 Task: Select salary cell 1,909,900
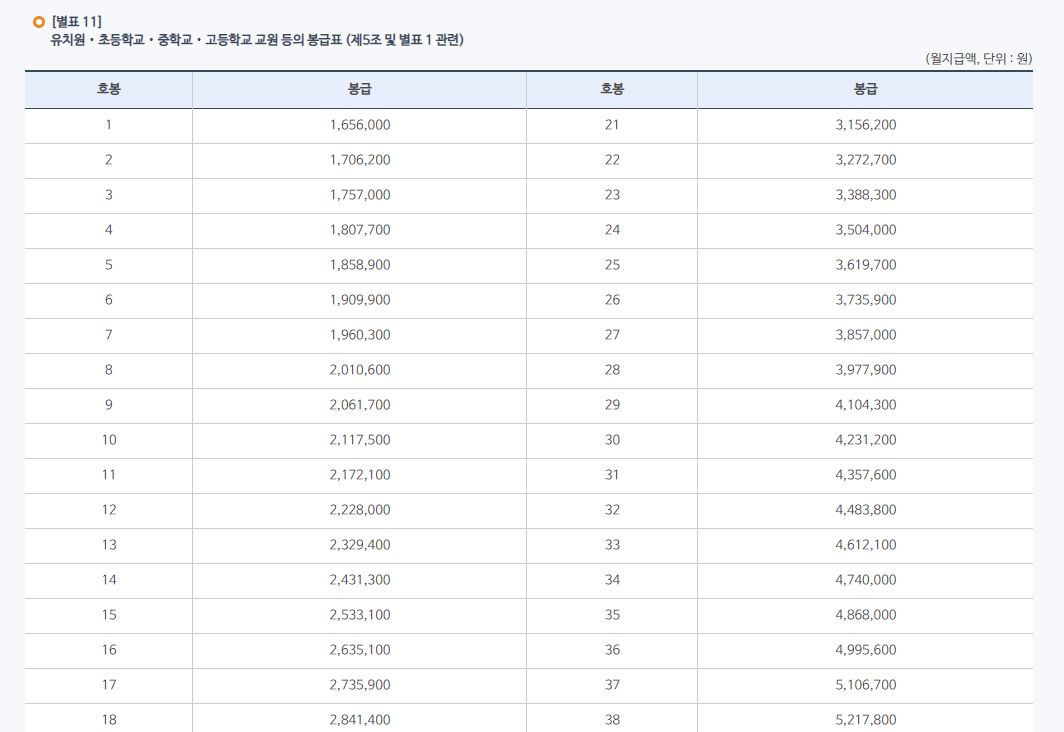click(360, 300)
